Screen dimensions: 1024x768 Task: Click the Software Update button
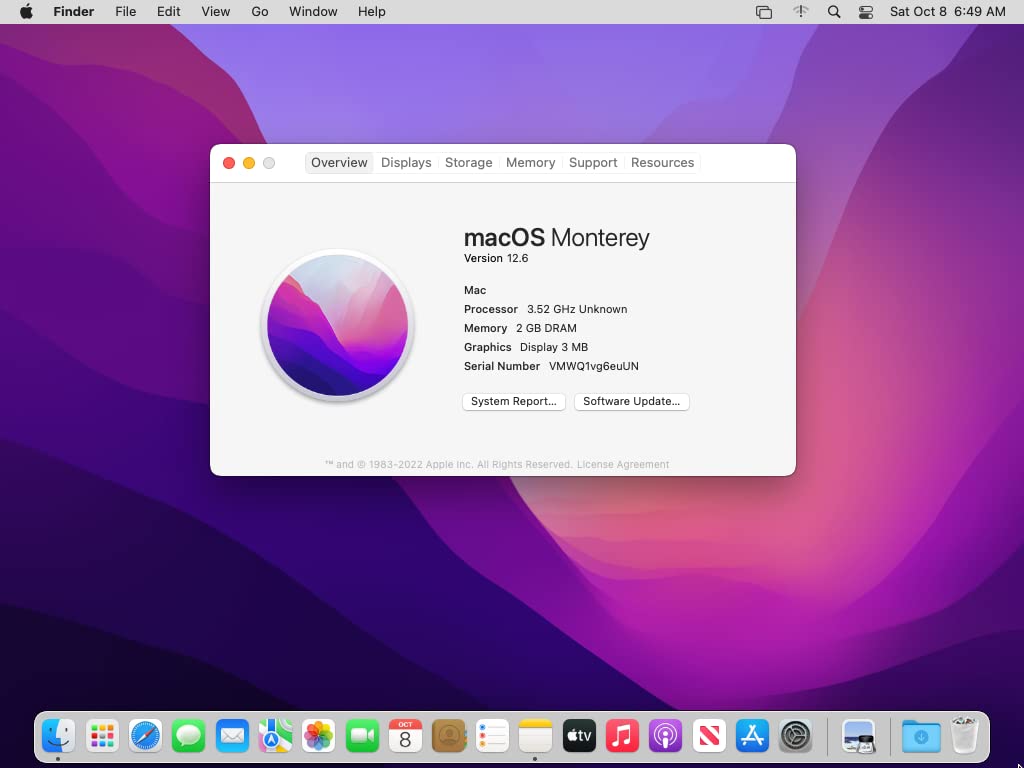631,401
